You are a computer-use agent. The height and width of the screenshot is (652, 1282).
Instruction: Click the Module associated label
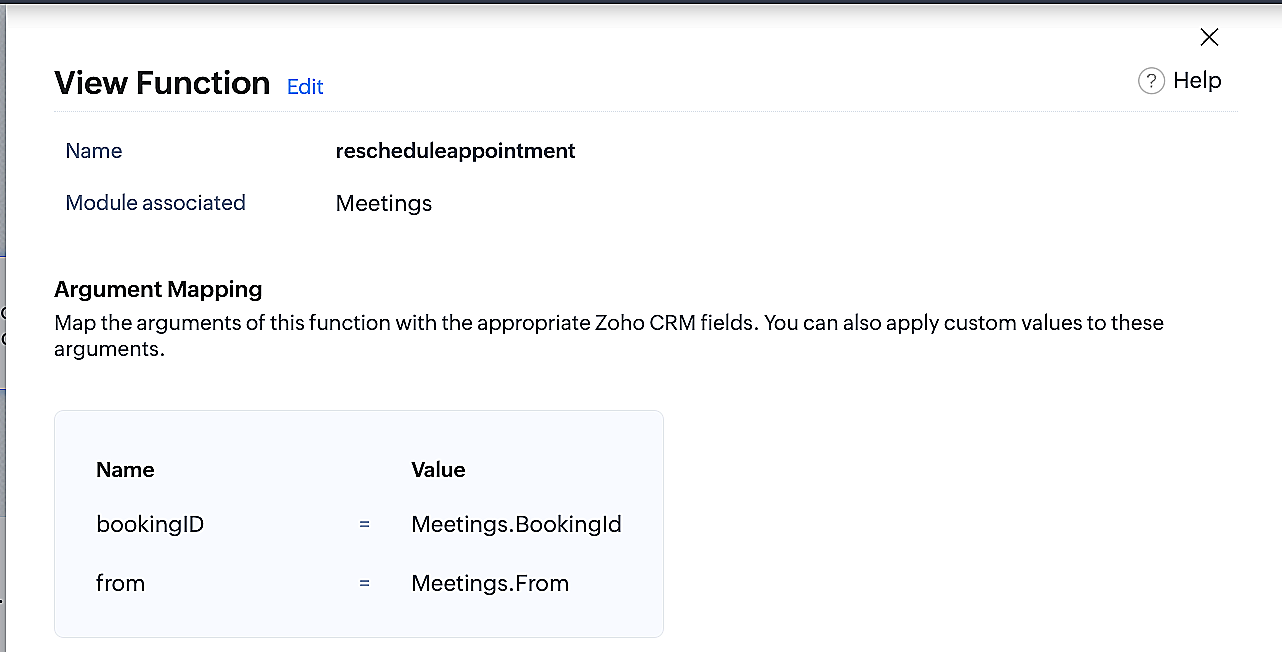pos(155,203)
